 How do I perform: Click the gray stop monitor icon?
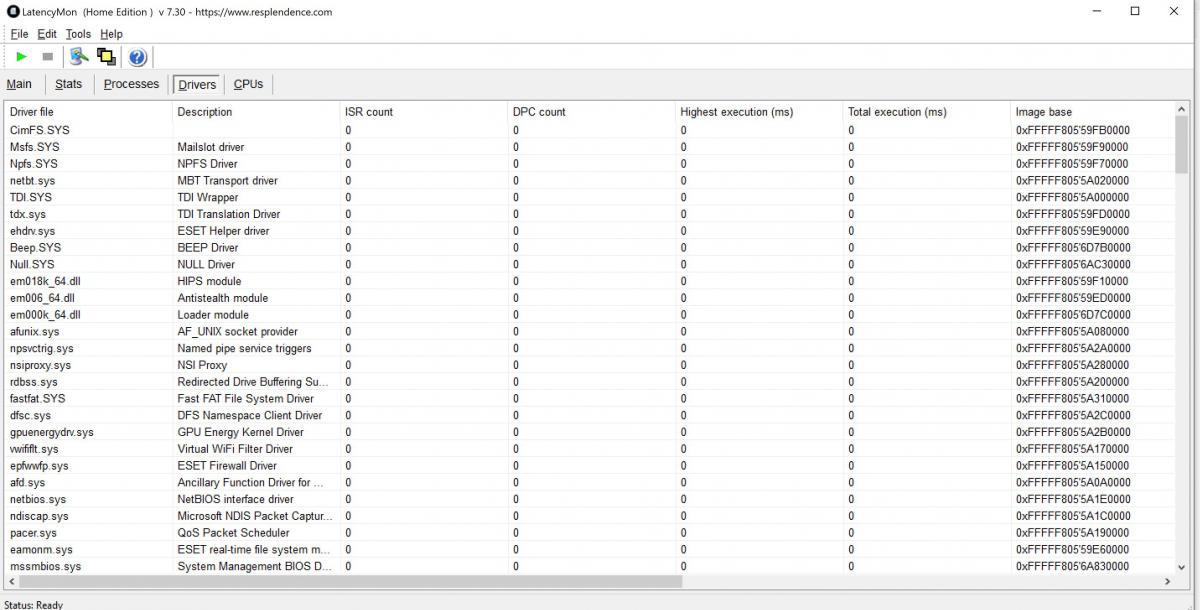[47, 57]
